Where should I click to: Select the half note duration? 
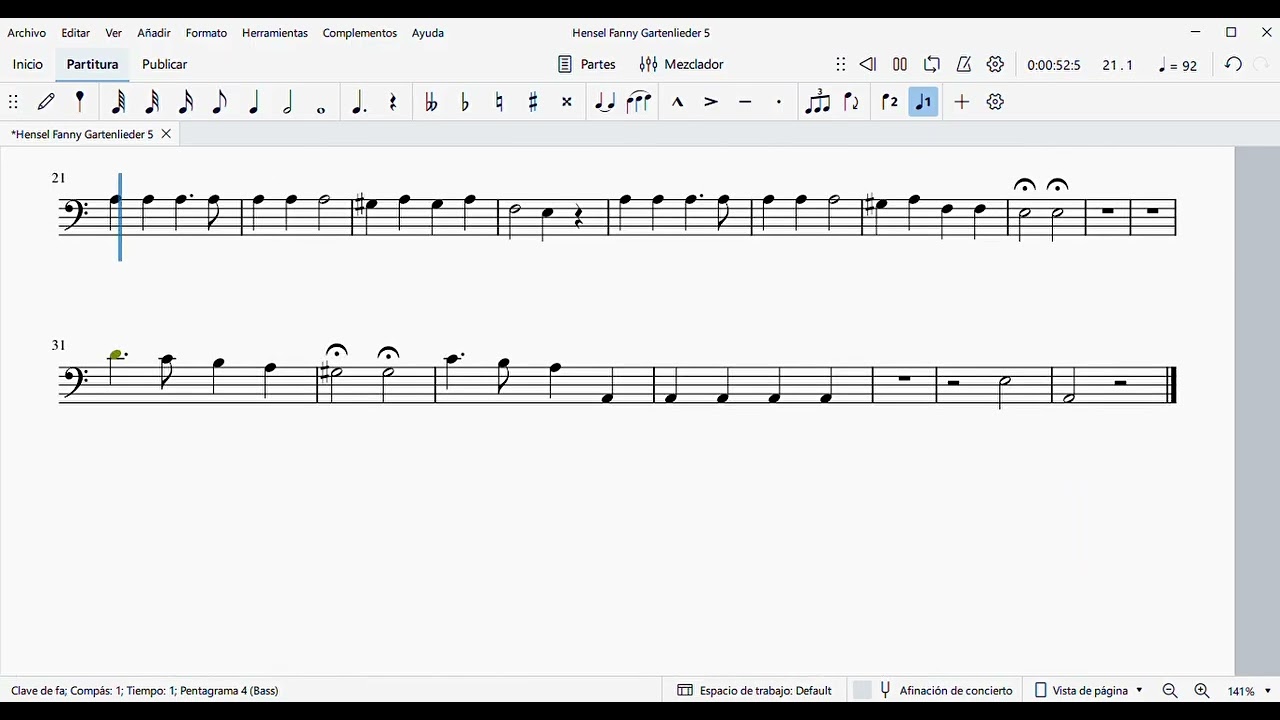pos(288,102)
